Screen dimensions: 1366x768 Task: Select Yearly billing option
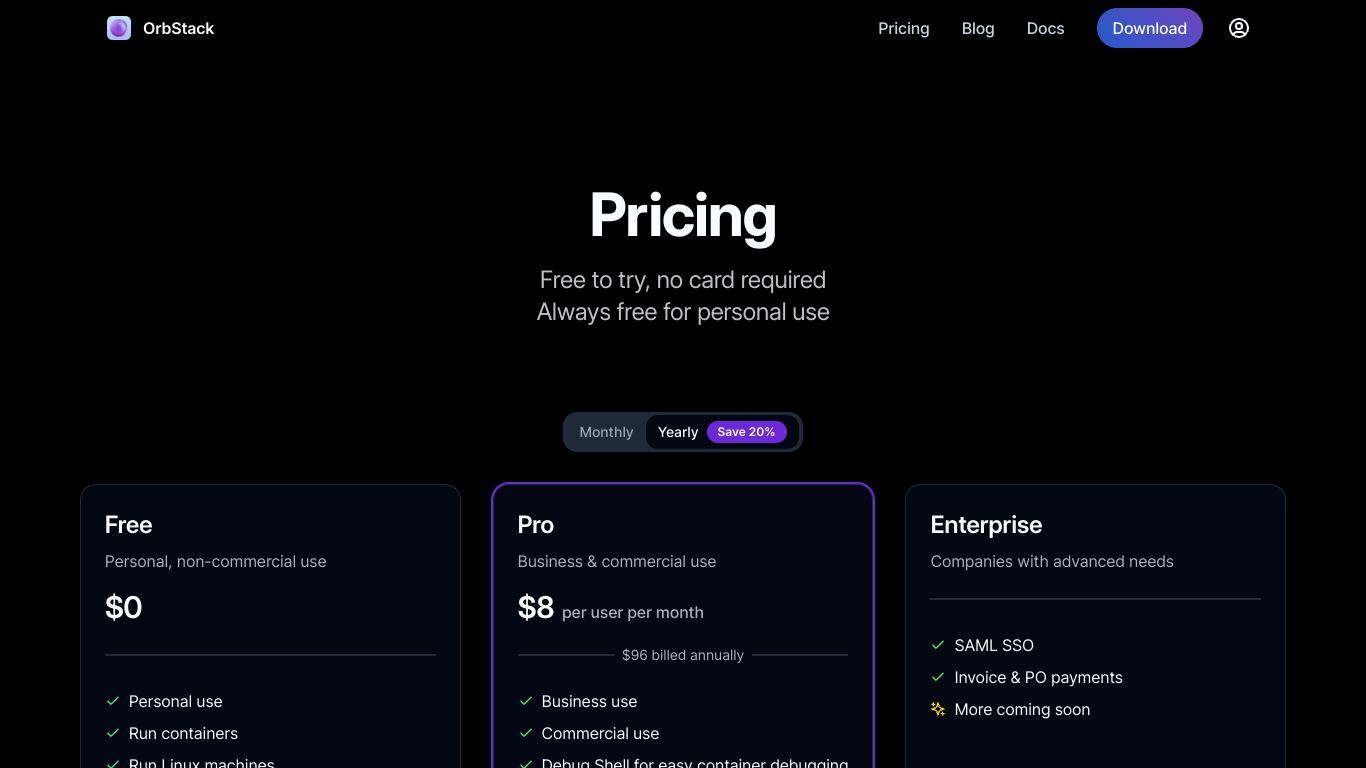click(678, 432)
